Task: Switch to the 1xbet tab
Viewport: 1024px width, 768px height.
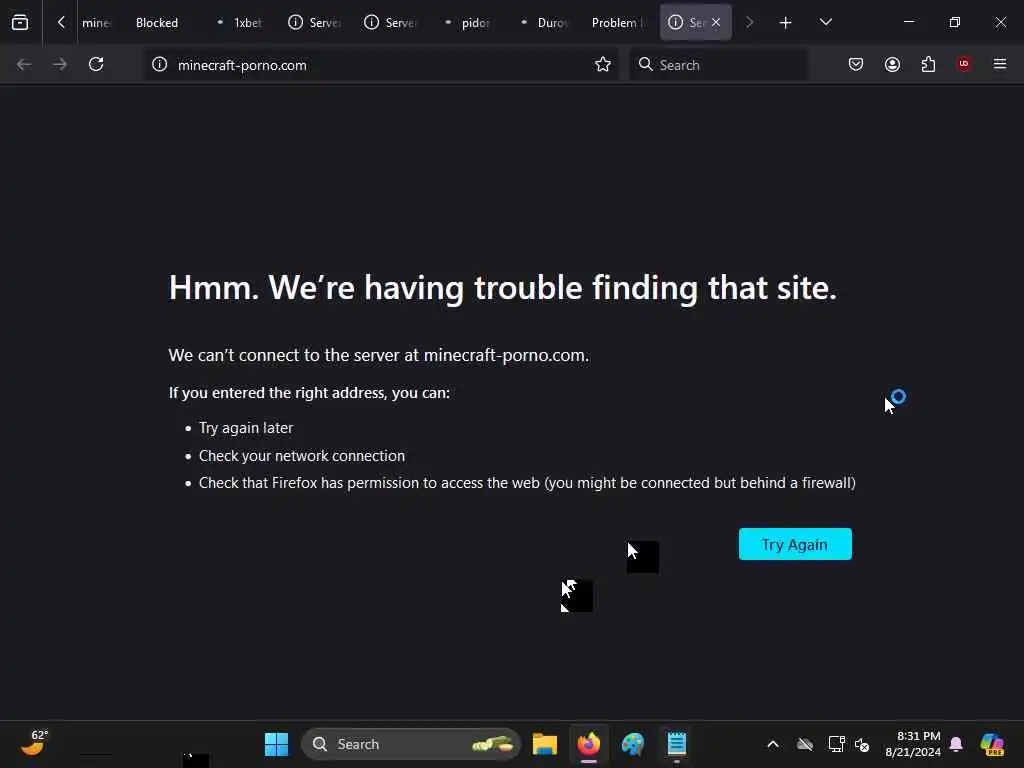Action: tap(240, 23)
